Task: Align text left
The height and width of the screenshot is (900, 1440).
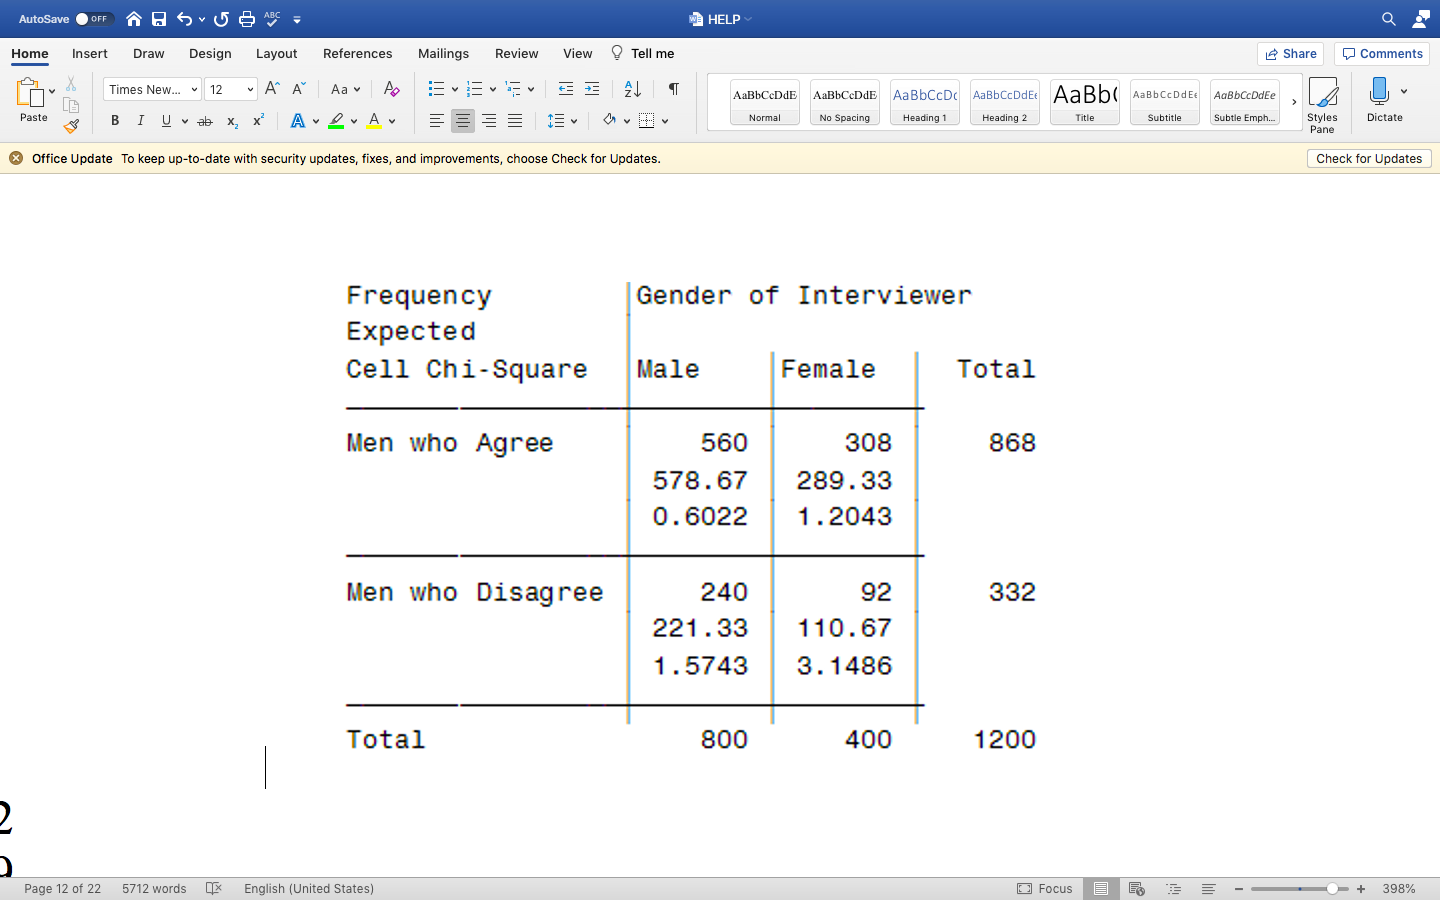Action: (437, 121)
